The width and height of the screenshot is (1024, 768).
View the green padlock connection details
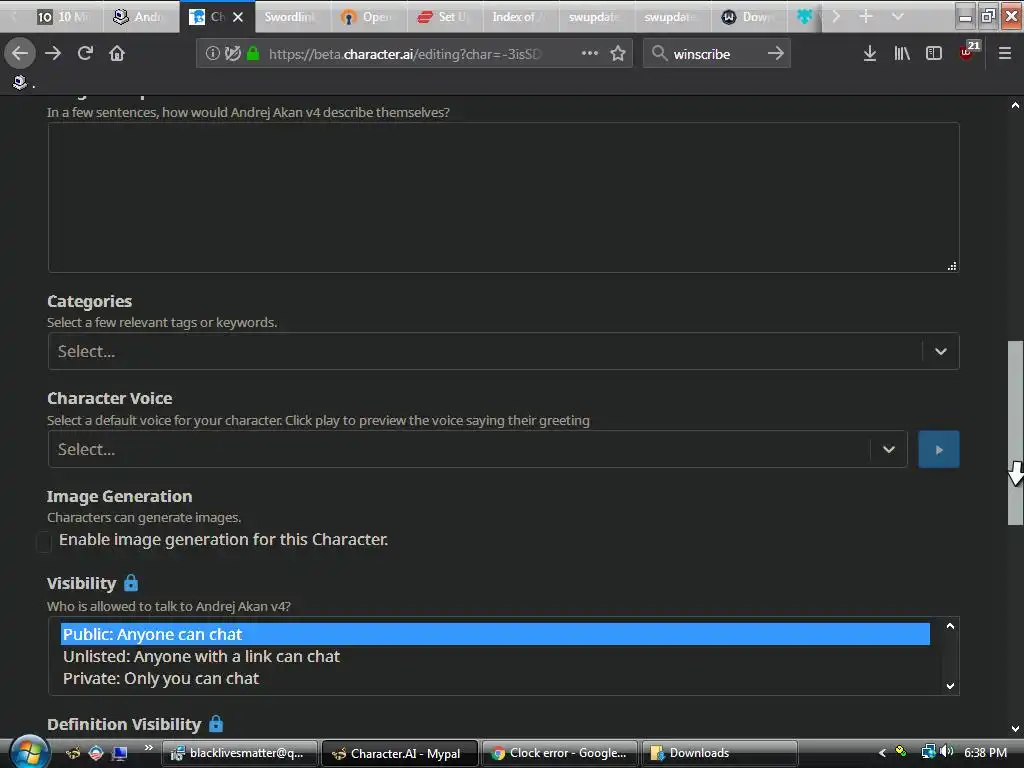point(253,53)
